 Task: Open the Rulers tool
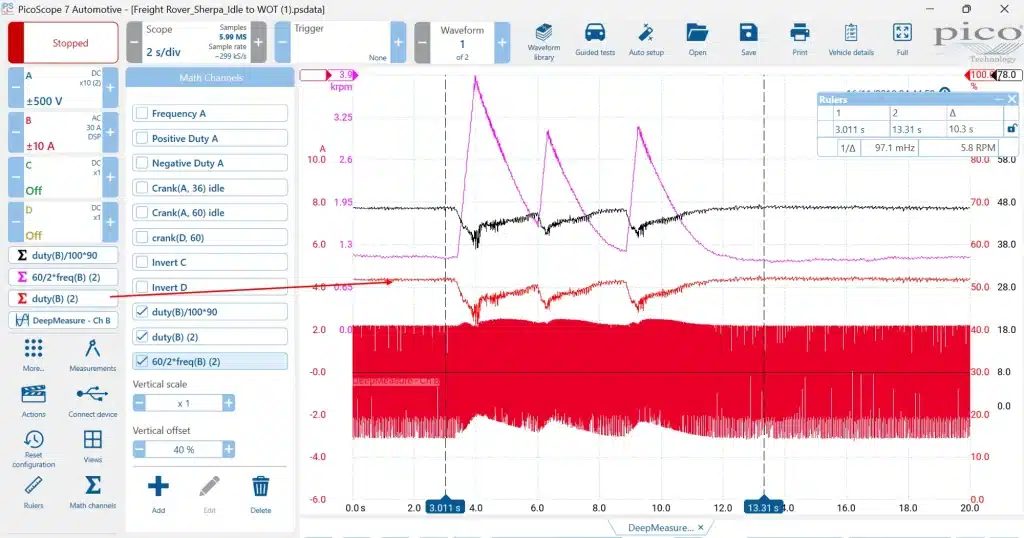pos(33,492)
